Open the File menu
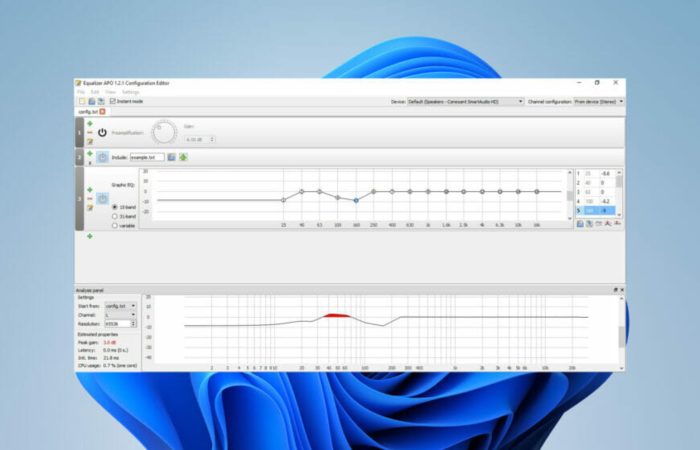700x450 pixels. (81, 92)
